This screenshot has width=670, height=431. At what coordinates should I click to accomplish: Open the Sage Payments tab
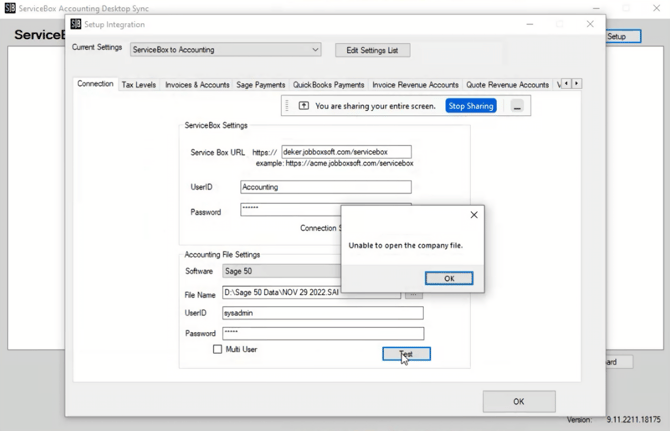pos(261,85)
